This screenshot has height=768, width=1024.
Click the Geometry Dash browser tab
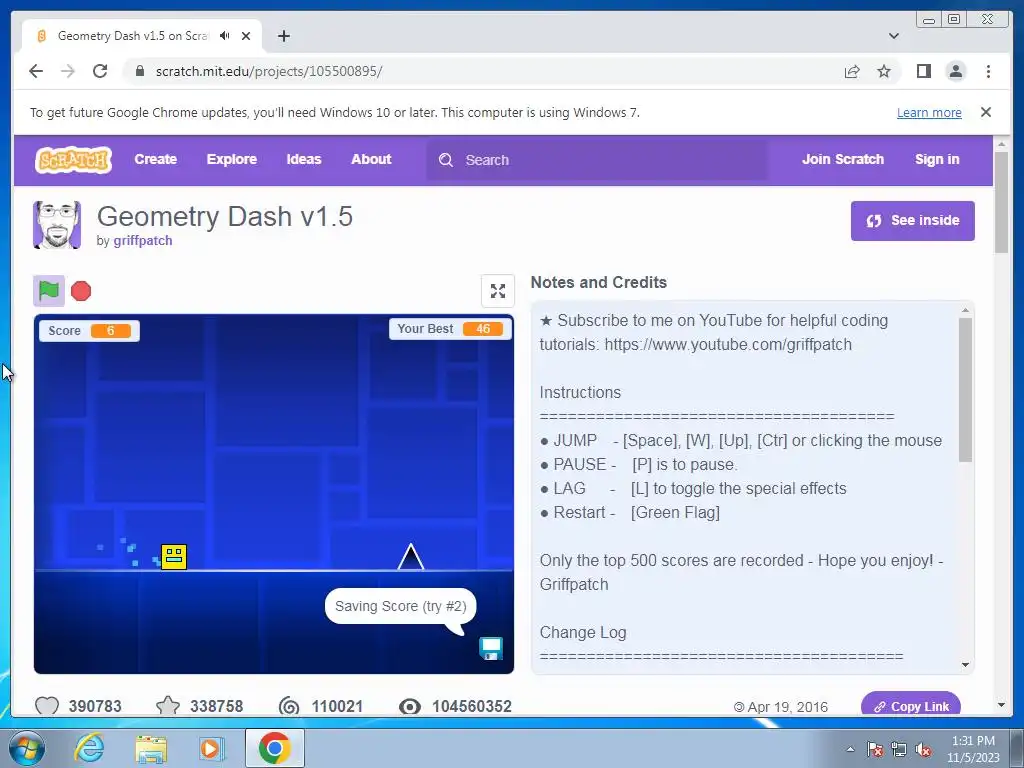pos(142,36)
